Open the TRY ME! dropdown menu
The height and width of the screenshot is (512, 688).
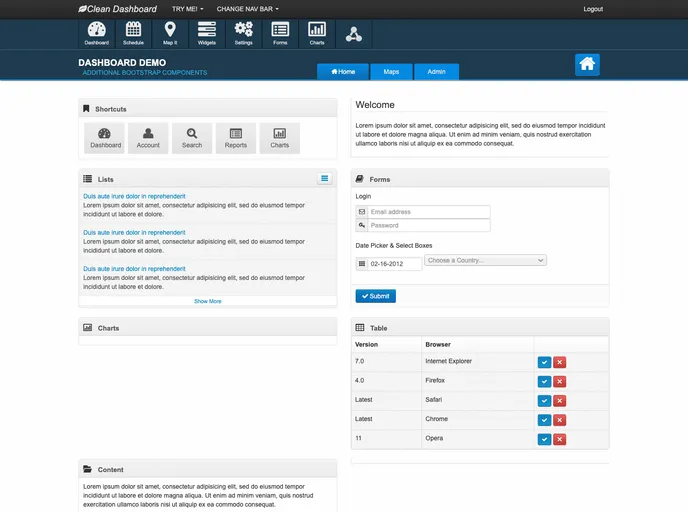tap(187, 9)
